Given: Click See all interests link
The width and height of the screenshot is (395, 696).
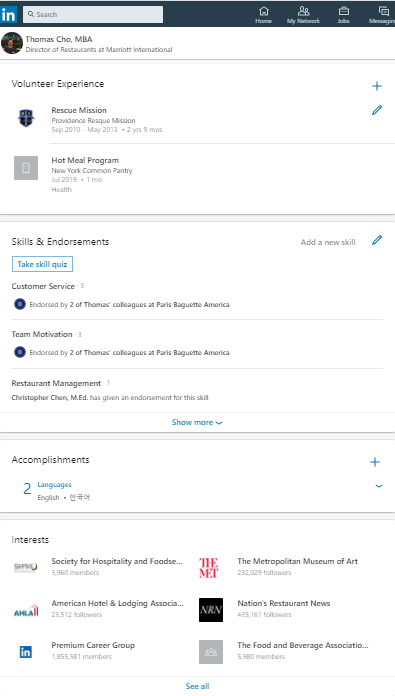Looking at the screenshot, I should pos(197,686).
